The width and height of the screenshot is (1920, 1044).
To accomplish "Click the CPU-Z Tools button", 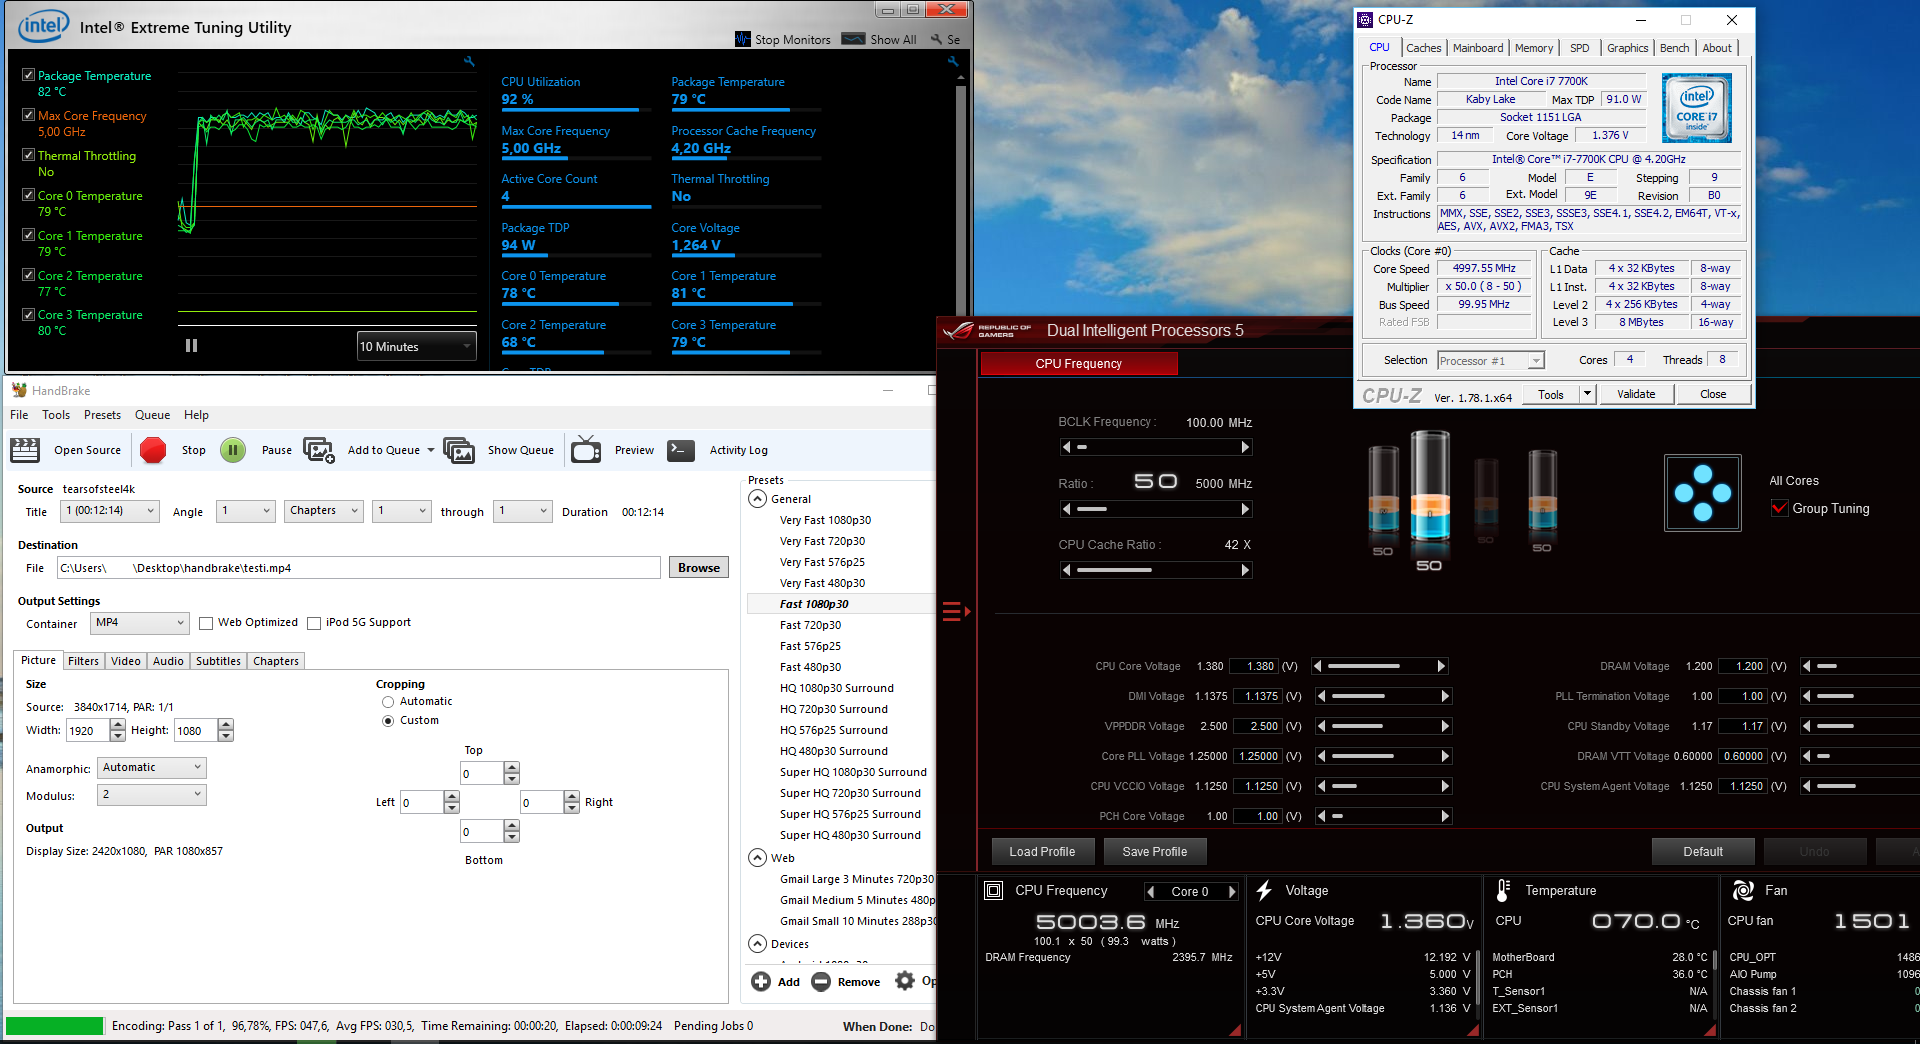I will point(1550,394).
